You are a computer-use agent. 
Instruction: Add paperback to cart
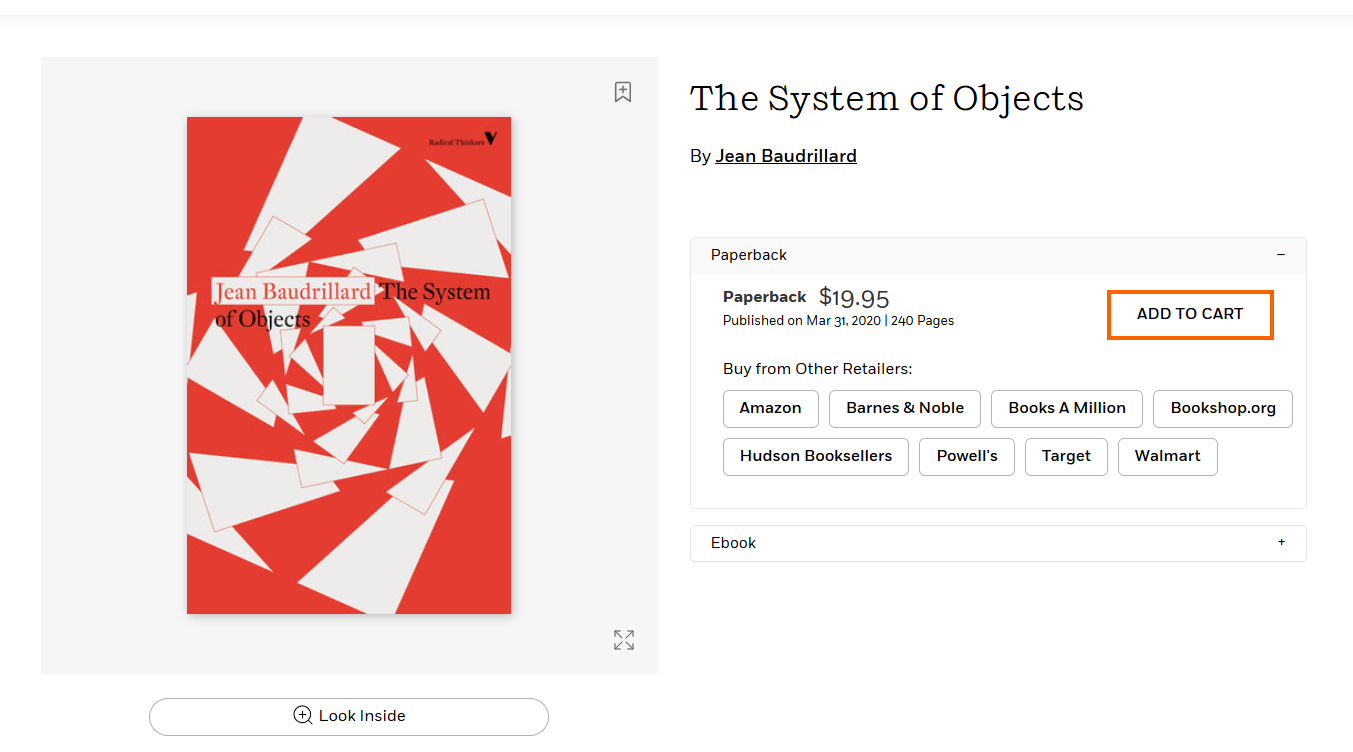click(x=1189, y=314)
